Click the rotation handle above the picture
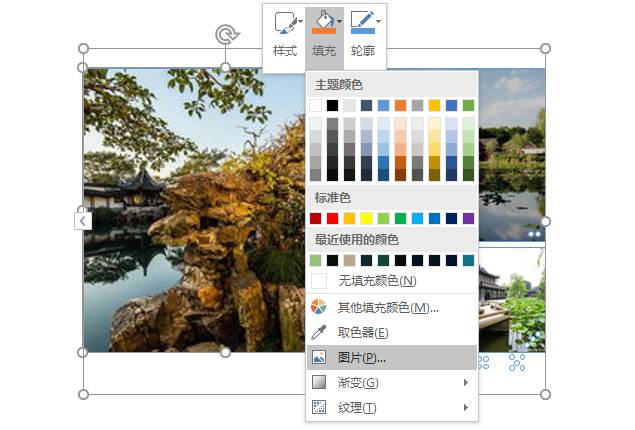 coord(226,34)
